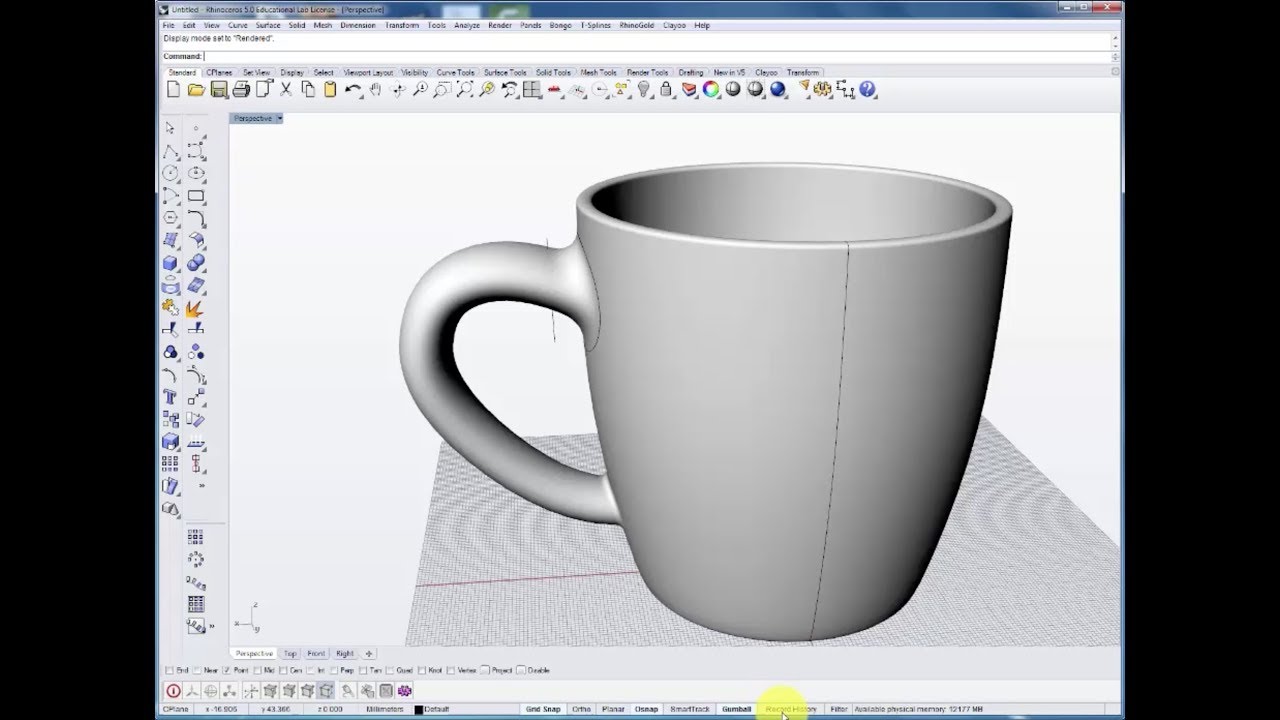
Task: Click the SmartTrack status bar button
Action: click(x=690, y=709)
